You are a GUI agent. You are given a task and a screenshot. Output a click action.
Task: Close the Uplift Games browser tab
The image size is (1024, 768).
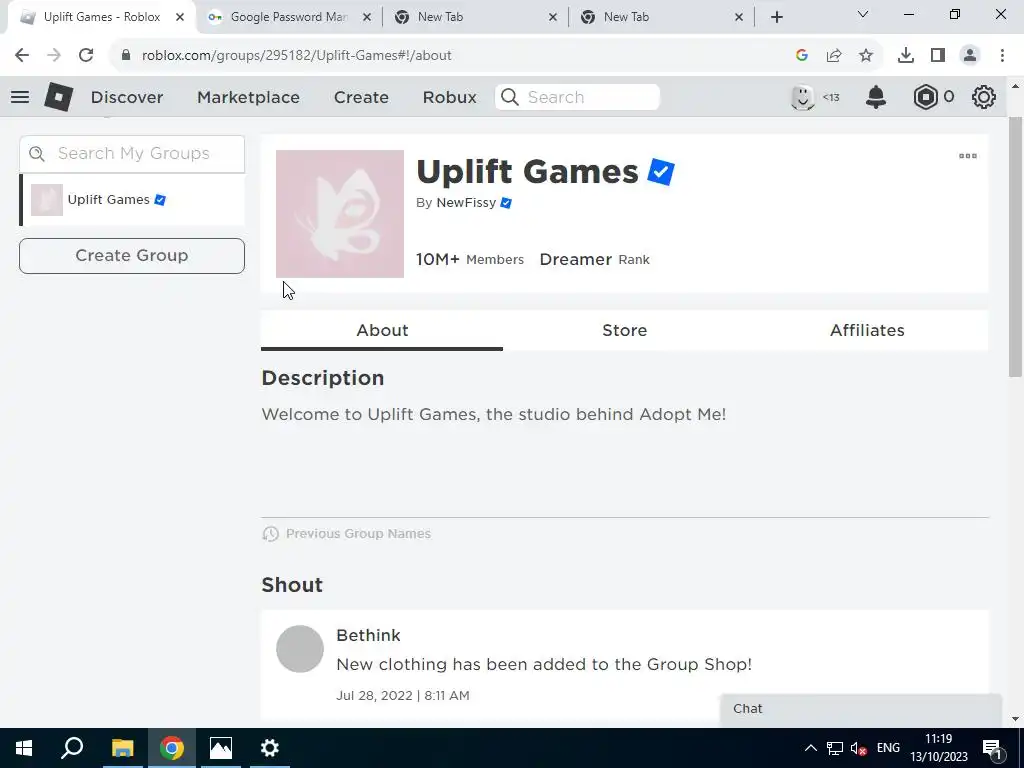[180, 17]
